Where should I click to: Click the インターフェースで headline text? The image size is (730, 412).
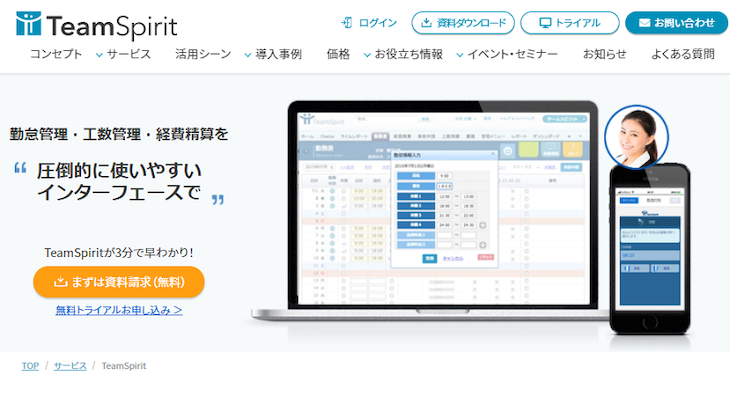tap(119, 192)
